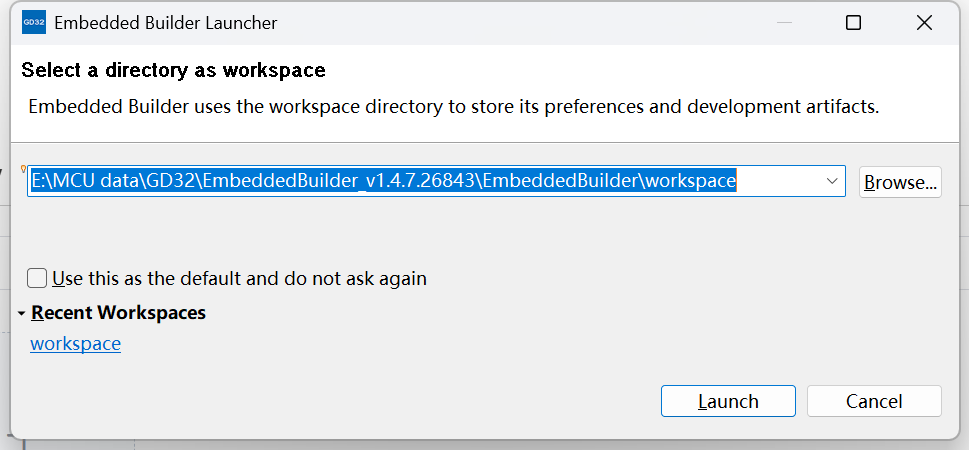Click the GD32 logo in title bar
Image resolution: width=969 pixels, height=450 pixels.
pyautogui.click(x=33, y=22)
